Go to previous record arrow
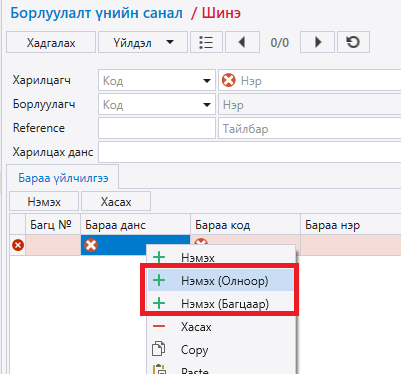 click(x=242, y=42)
